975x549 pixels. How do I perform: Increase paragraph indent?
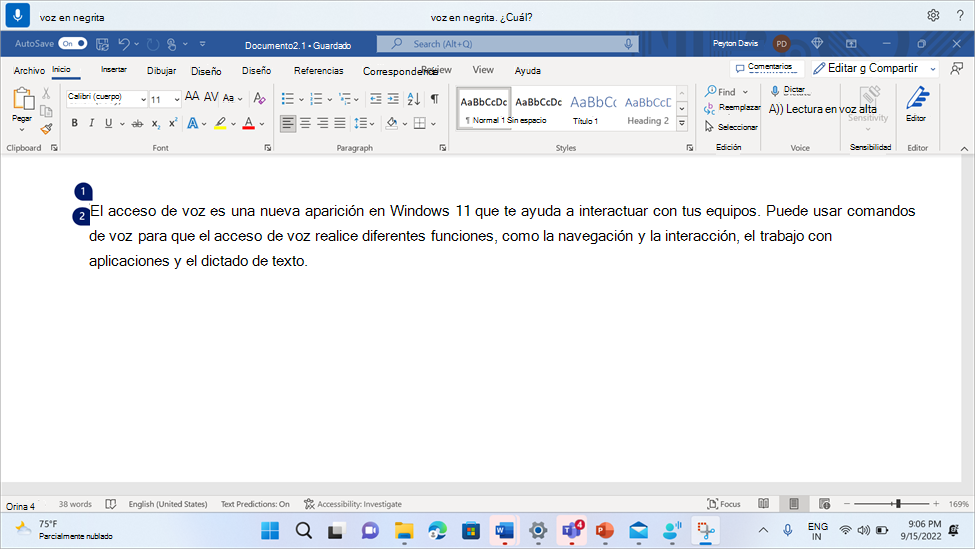393,98
